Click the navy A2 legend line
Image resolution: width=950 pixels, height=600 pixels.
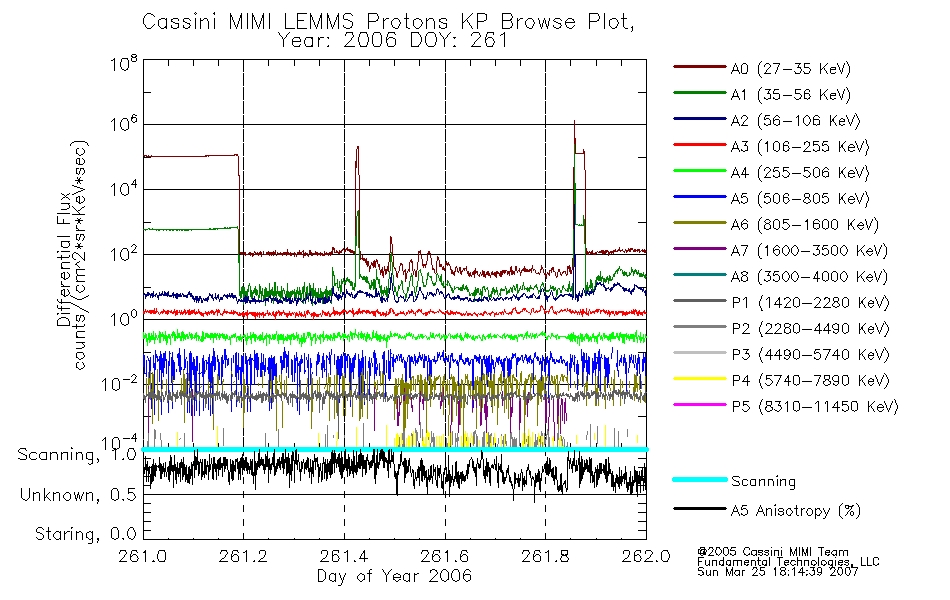coord(700,119)
